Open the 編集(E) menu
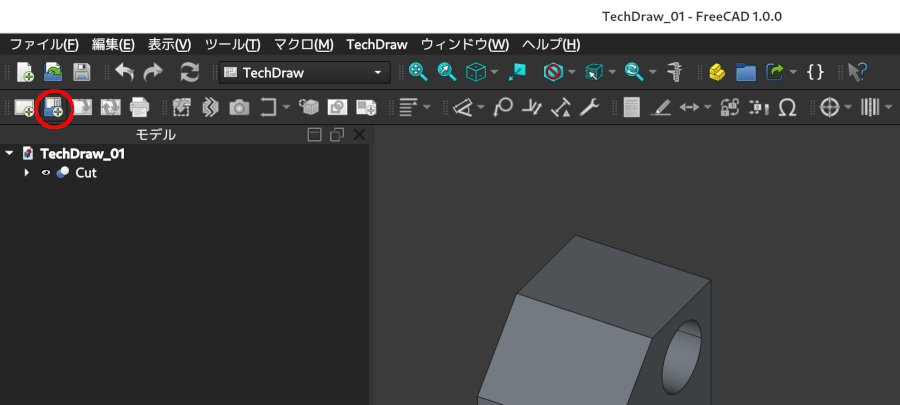900x405 pixels. (113, 44)
